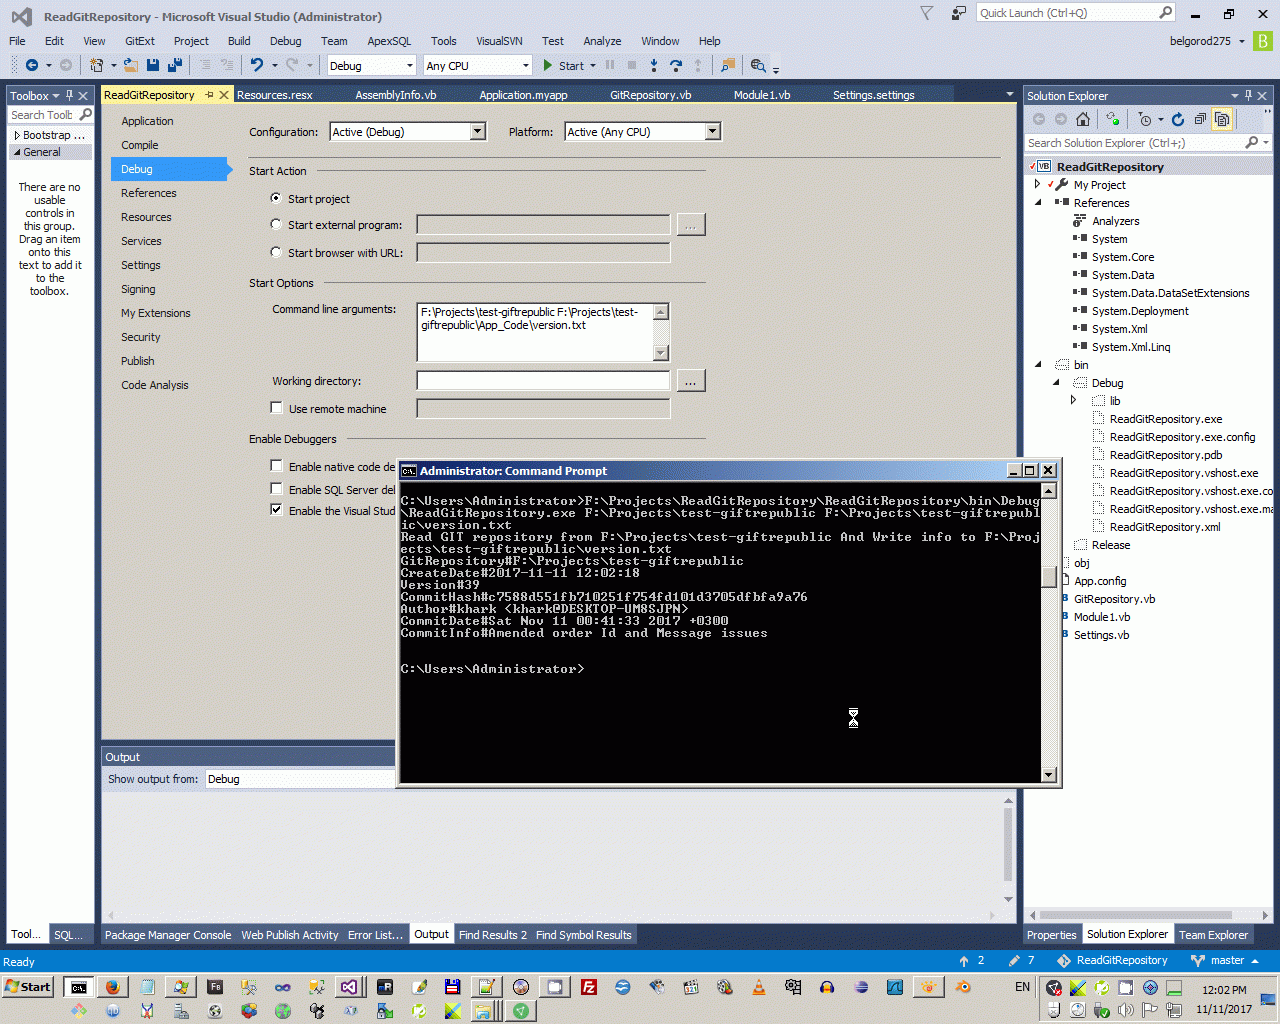Expand the lib folder node
This screenshot has height=1024, width=1280.
pos(1074,400)
